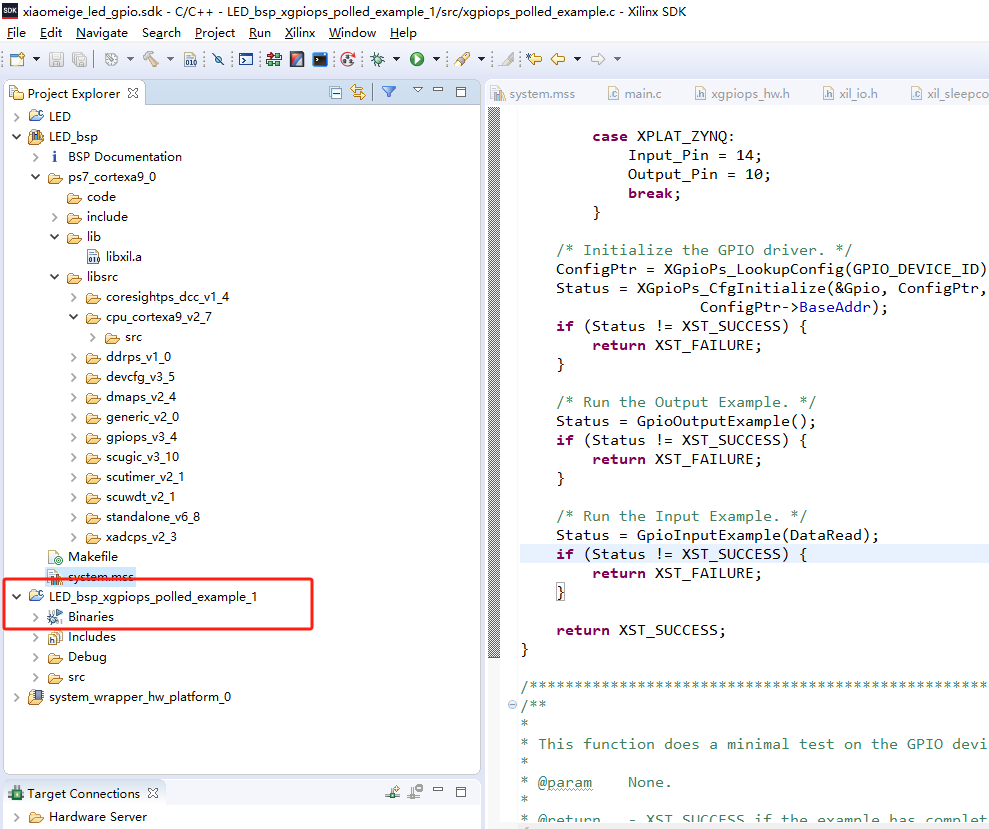Click the Save All icon

tap(79, 59)
